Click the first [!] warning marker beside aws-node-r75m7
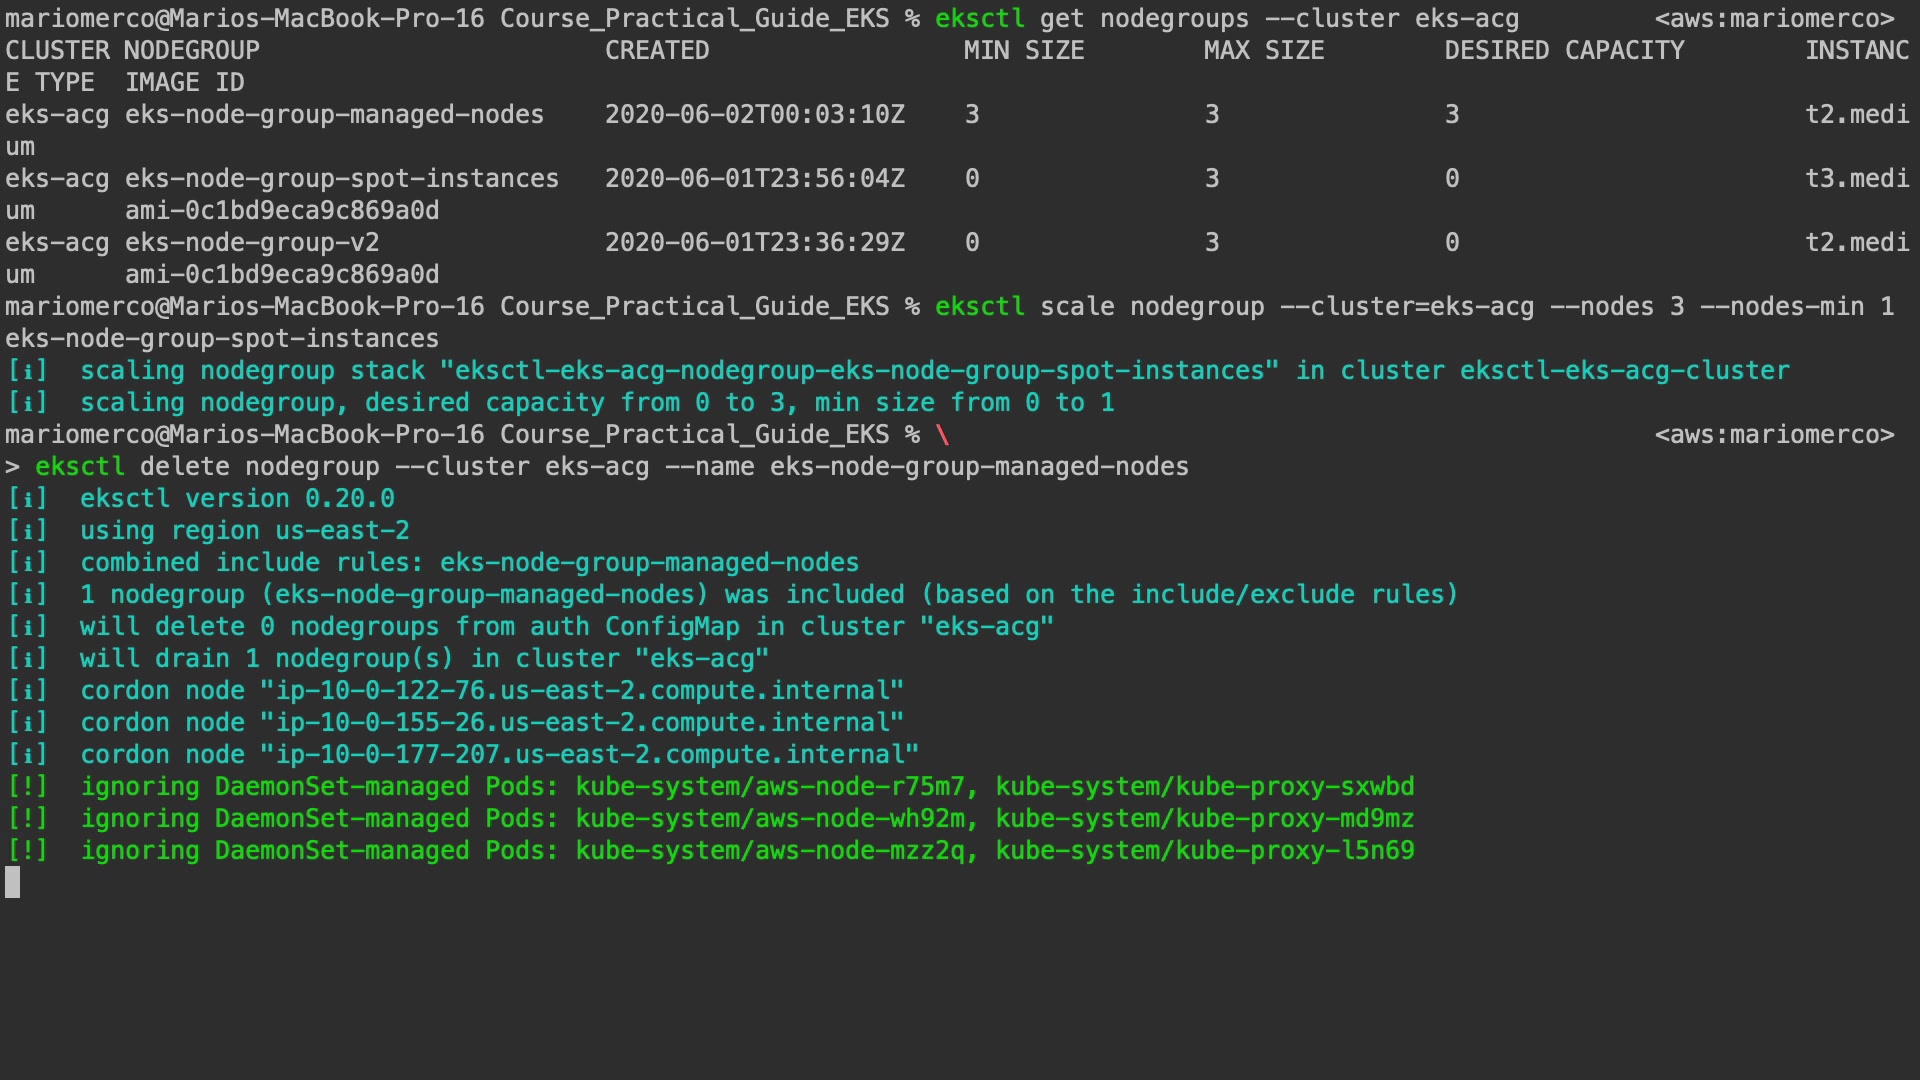This screenshot has width=1920, height=1080. click(x=27, y=786)
